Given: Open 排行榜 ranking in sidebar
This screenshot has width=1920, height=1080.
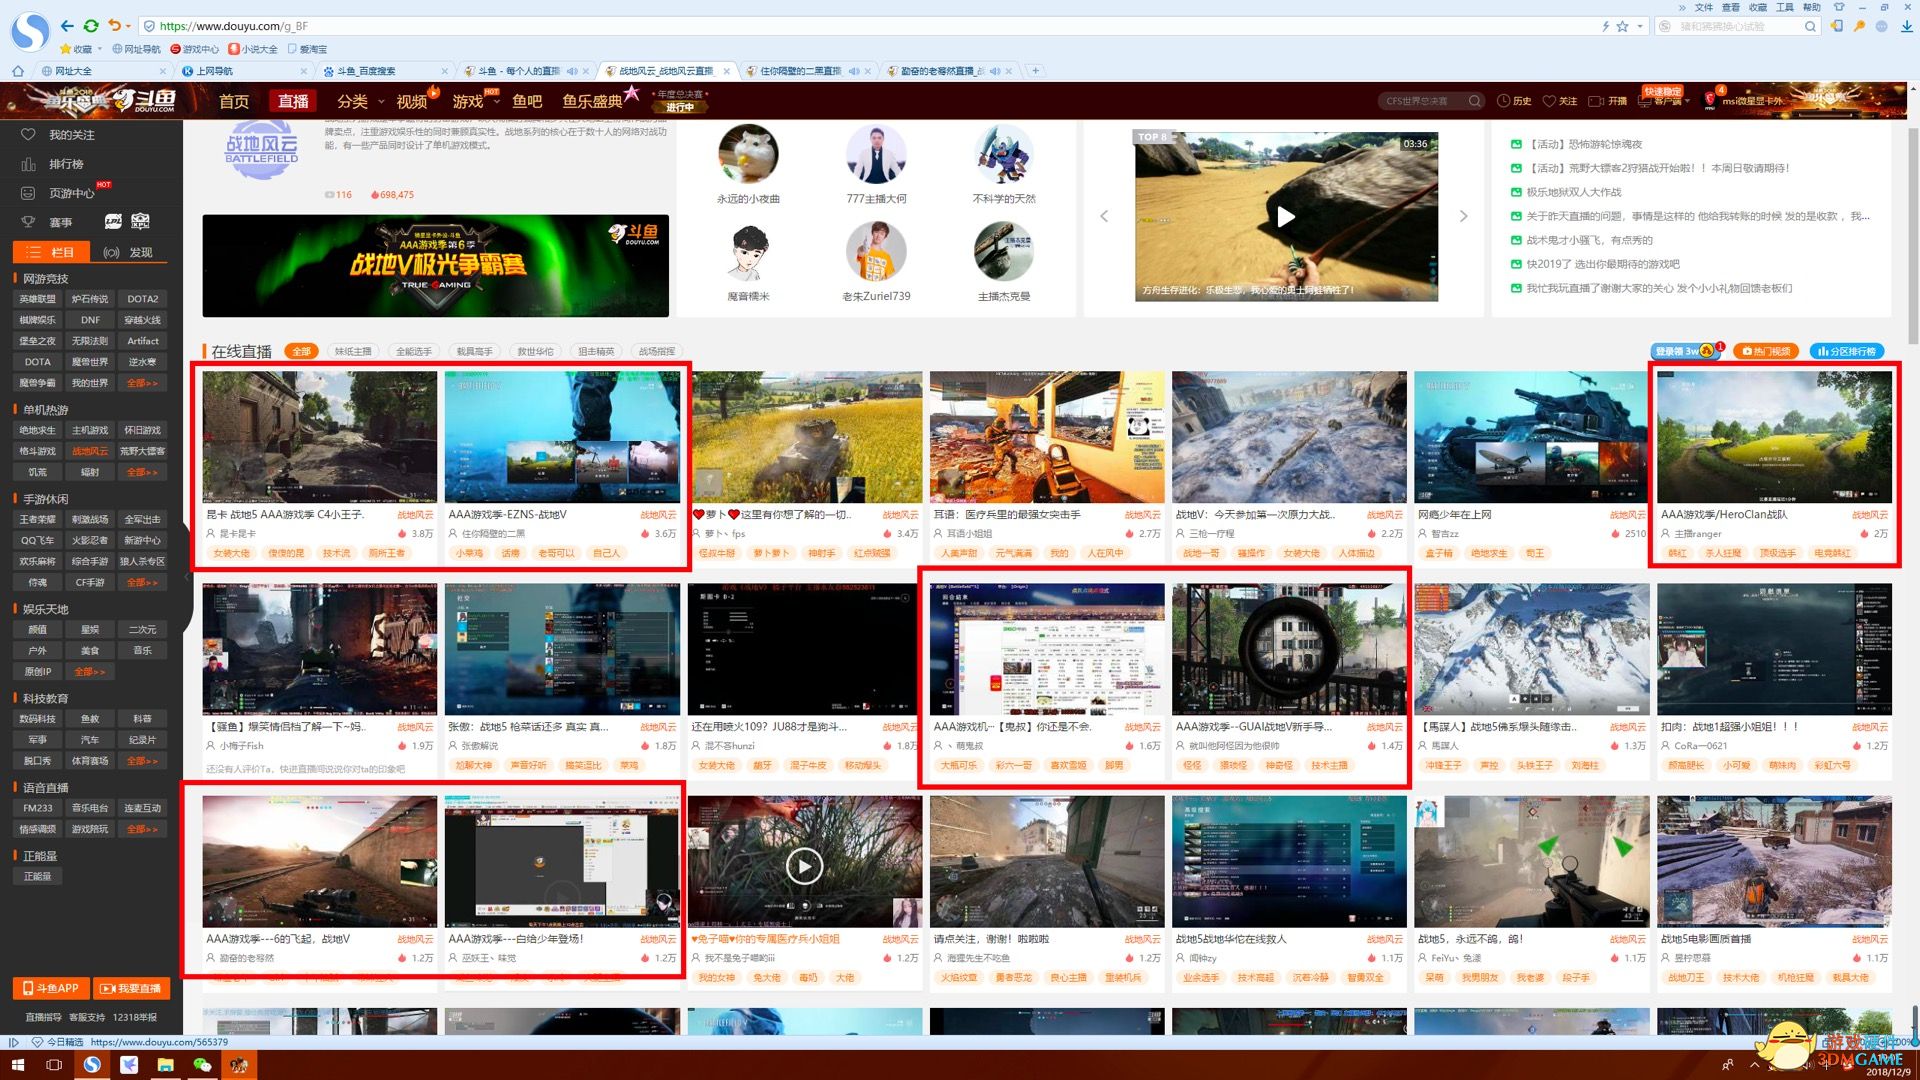Looking at the screenshot, I should tap(53, 164).
